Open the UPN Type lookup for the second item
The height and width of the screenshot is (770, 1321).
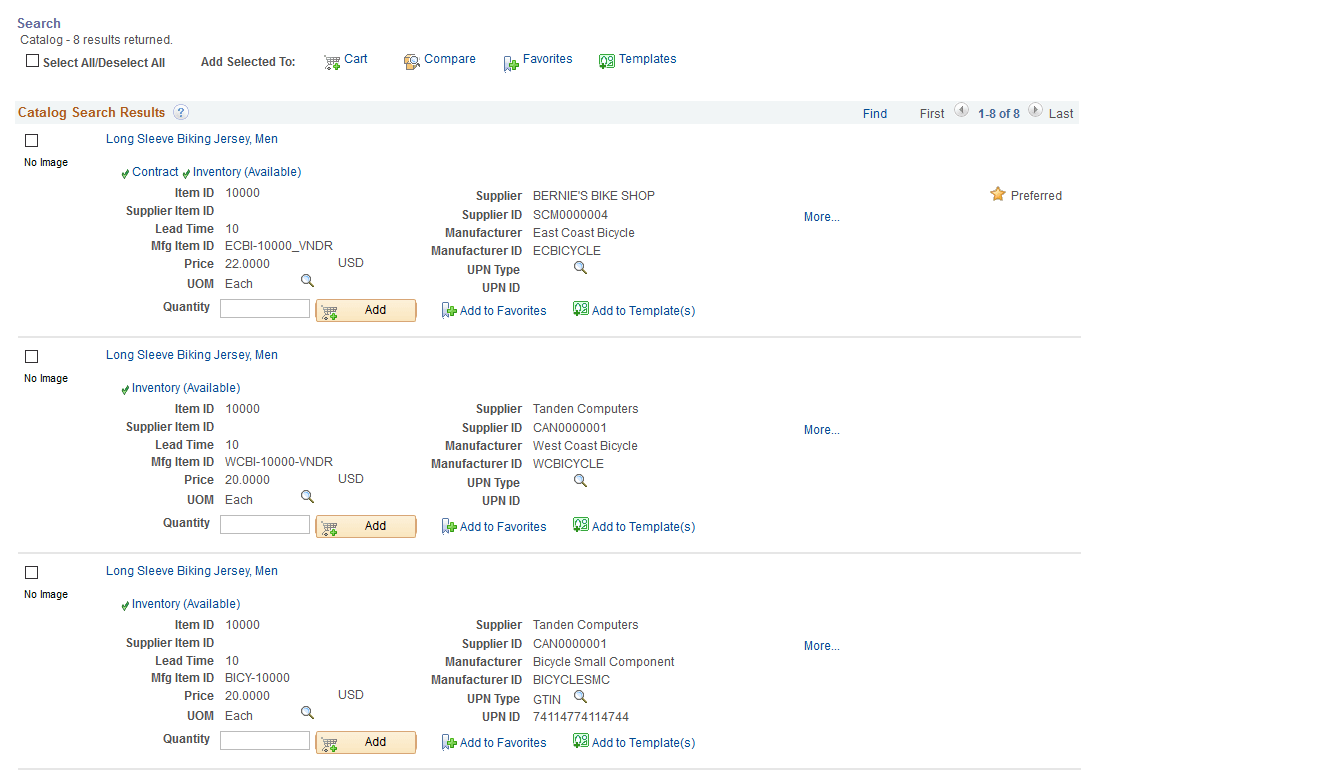580,480
